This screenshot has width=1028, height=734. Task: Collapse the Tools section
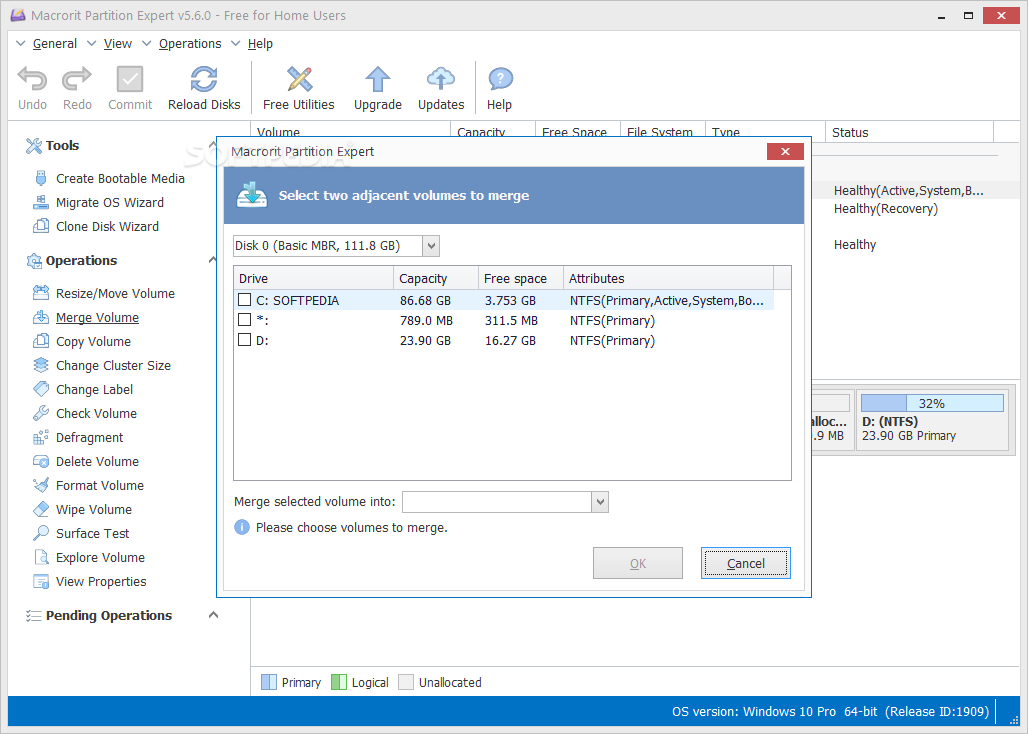coord(212,145)
